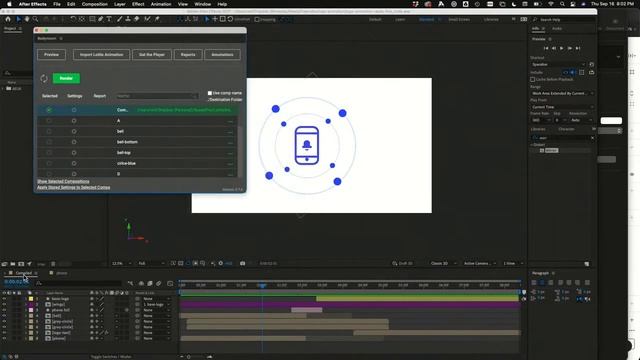Click Import Lottie Animation button
Screen dimensions: 640x360
tap(102, 55)
